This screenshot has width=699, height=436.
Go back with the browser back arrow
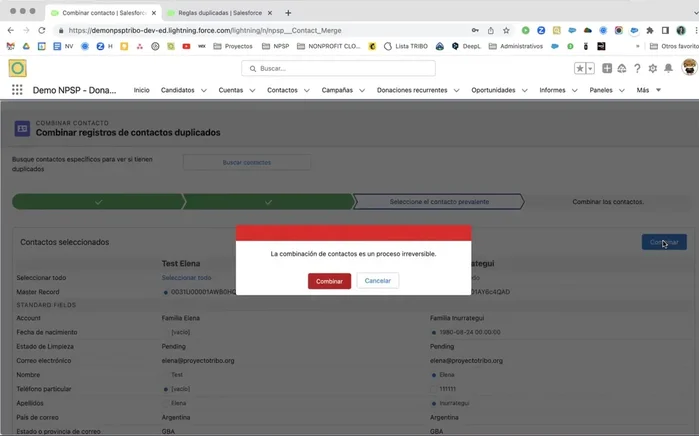[x=11, y=30]
